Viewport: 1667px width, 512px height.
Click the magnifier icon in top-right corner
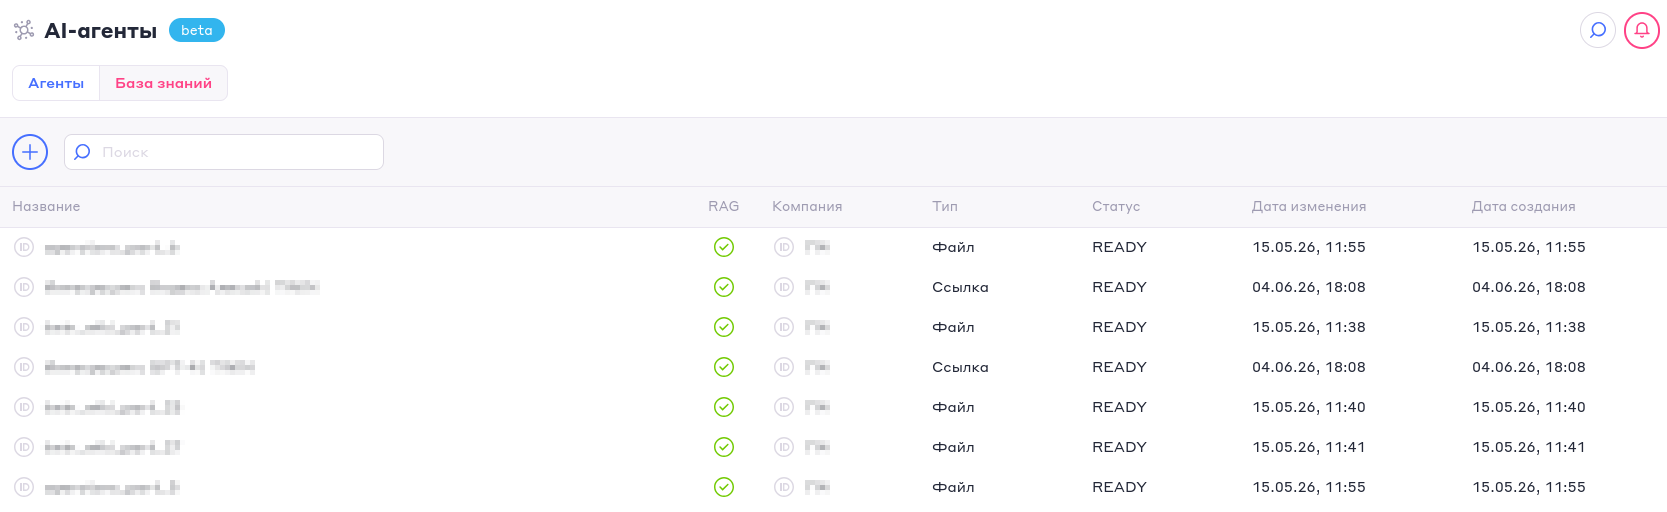[1598, 30]
